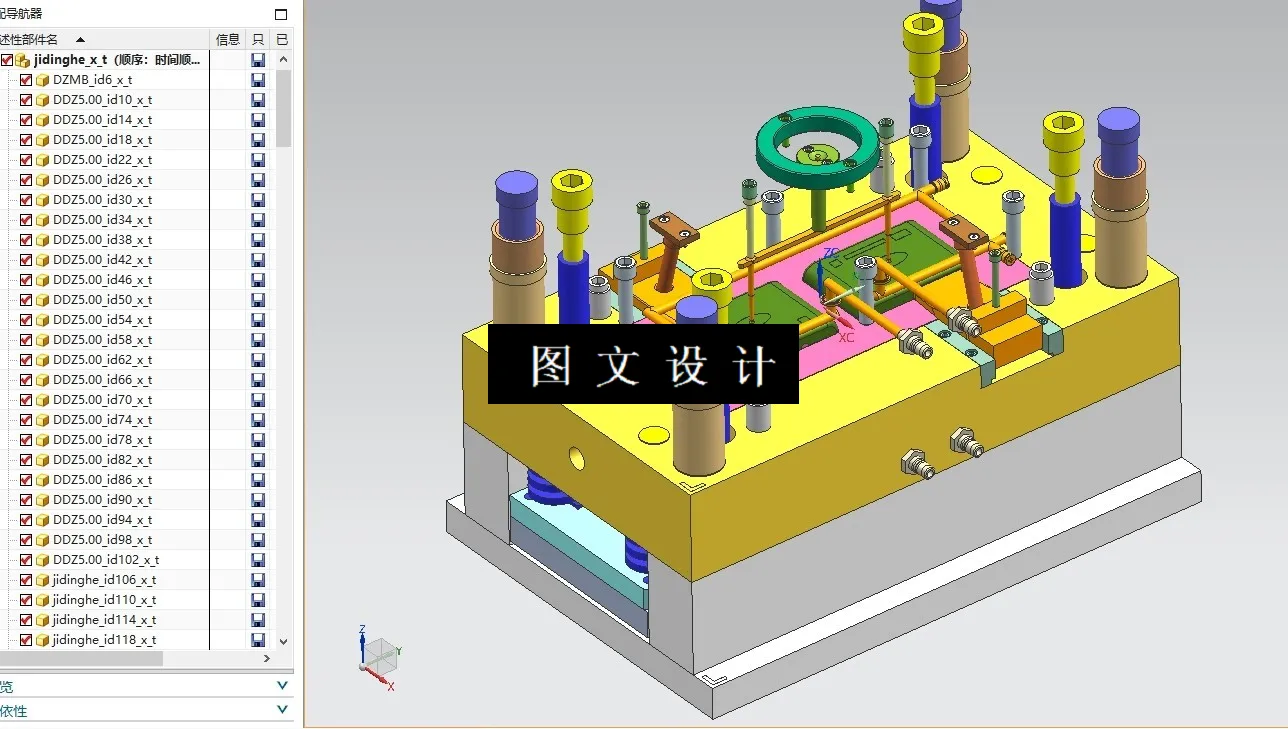Click the navigator panel restore square button

coord(280,14)
